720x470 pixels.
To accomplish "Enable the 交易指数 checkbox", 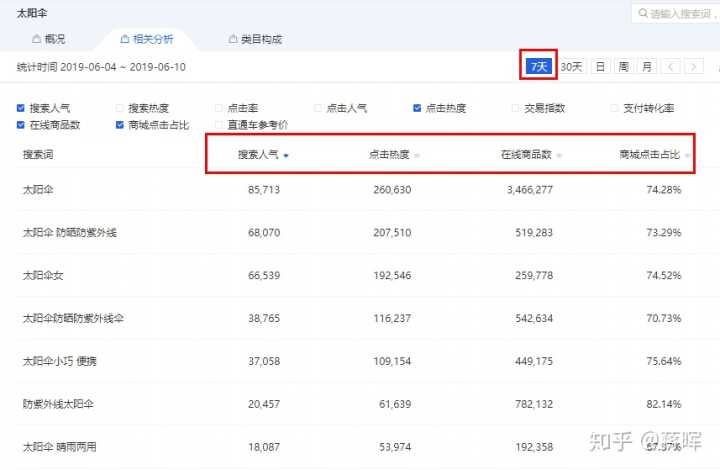I will coord(516,108).
